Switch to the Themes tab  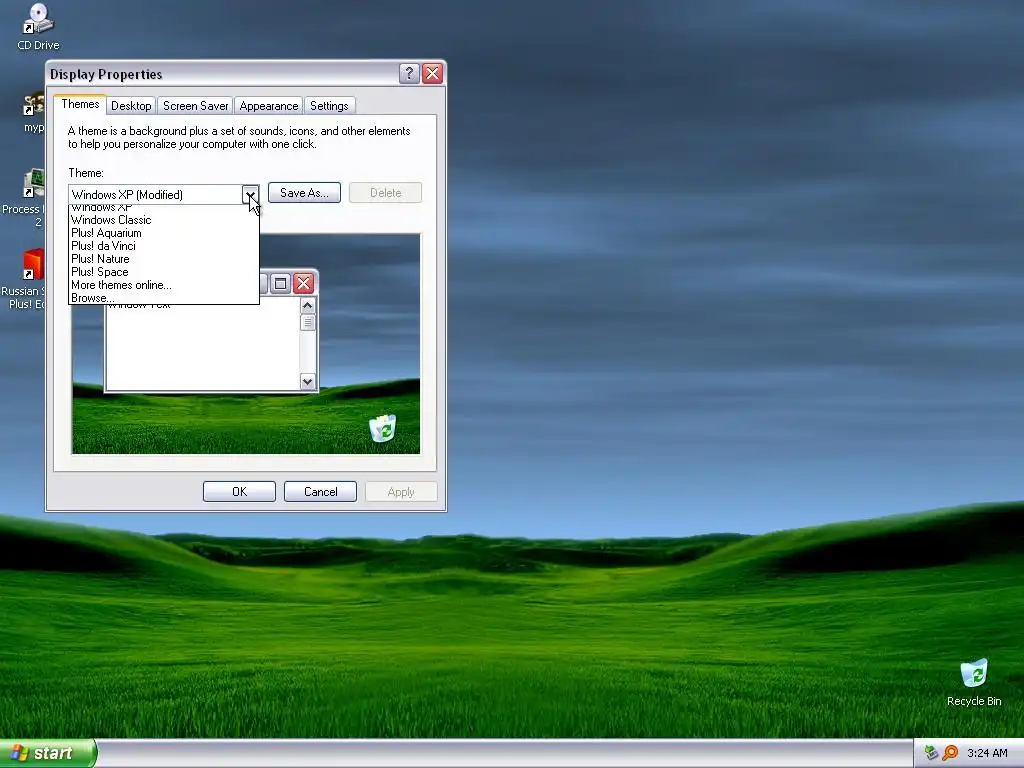click(x=80, y=104)
